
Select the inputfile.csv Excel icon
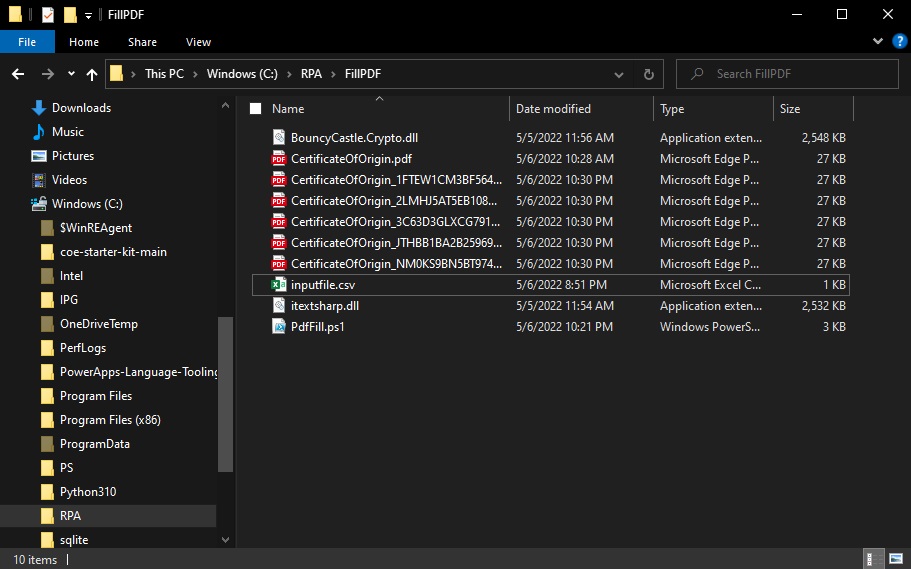tap(279, 285)
